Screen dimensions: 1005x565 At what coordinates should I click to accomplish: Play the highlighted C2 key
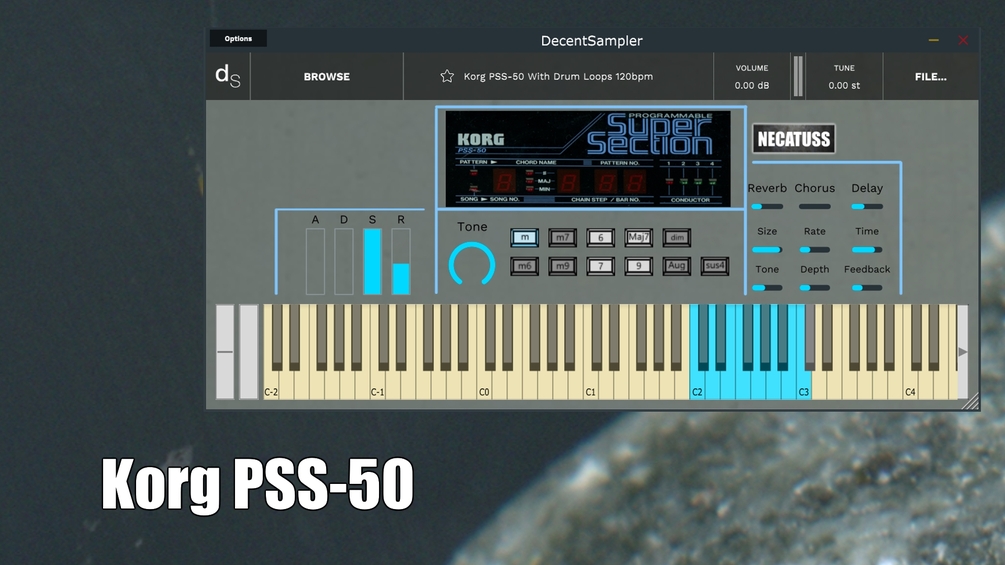(x=697, y=384)
